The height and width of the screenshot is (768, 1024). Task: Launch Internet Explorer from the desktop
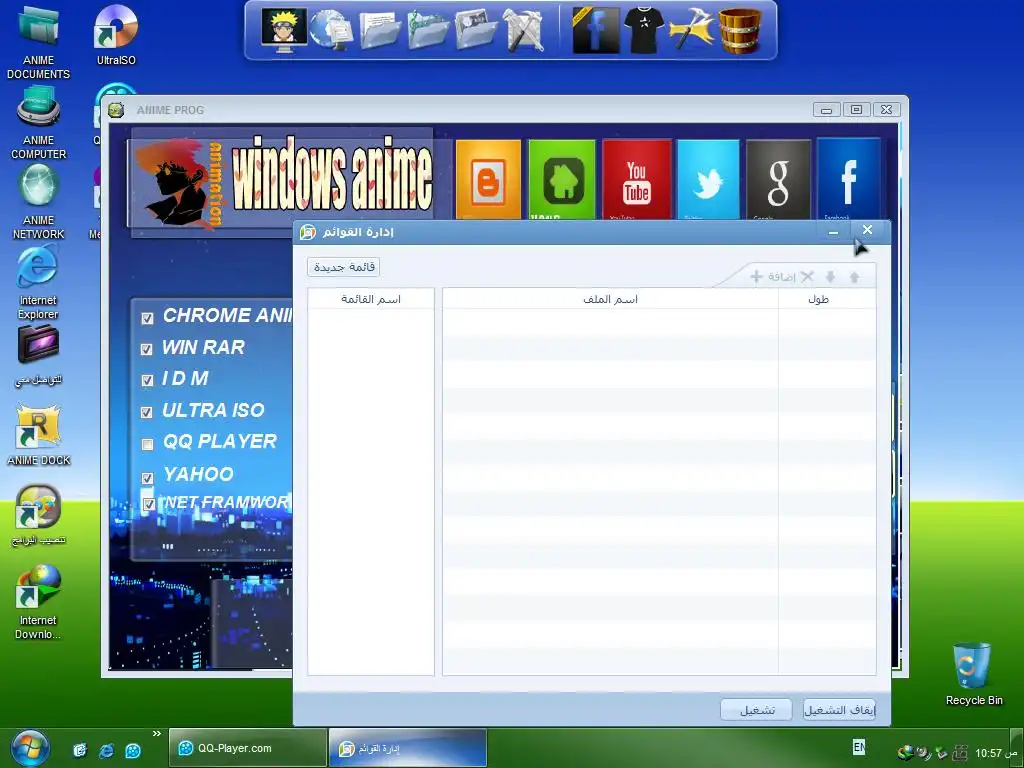pos(38,281)
